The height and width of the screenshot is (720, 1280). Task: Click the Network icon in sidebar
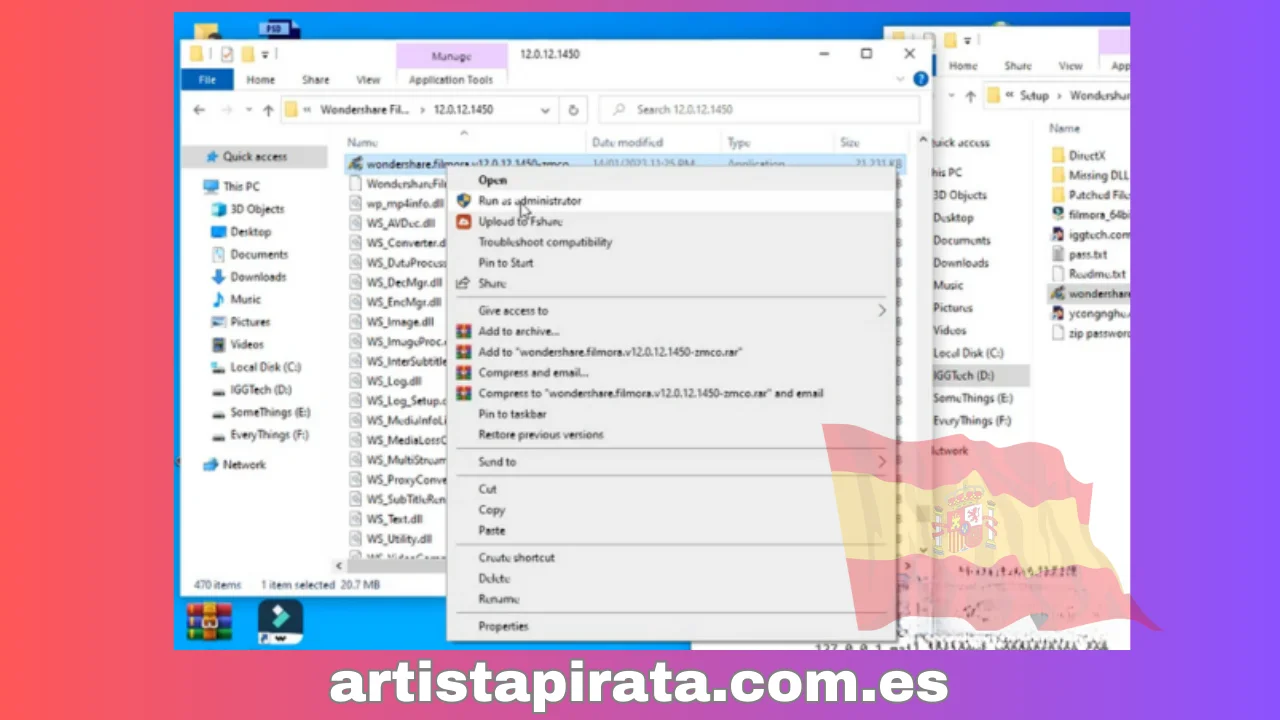[x=210, y=465]
